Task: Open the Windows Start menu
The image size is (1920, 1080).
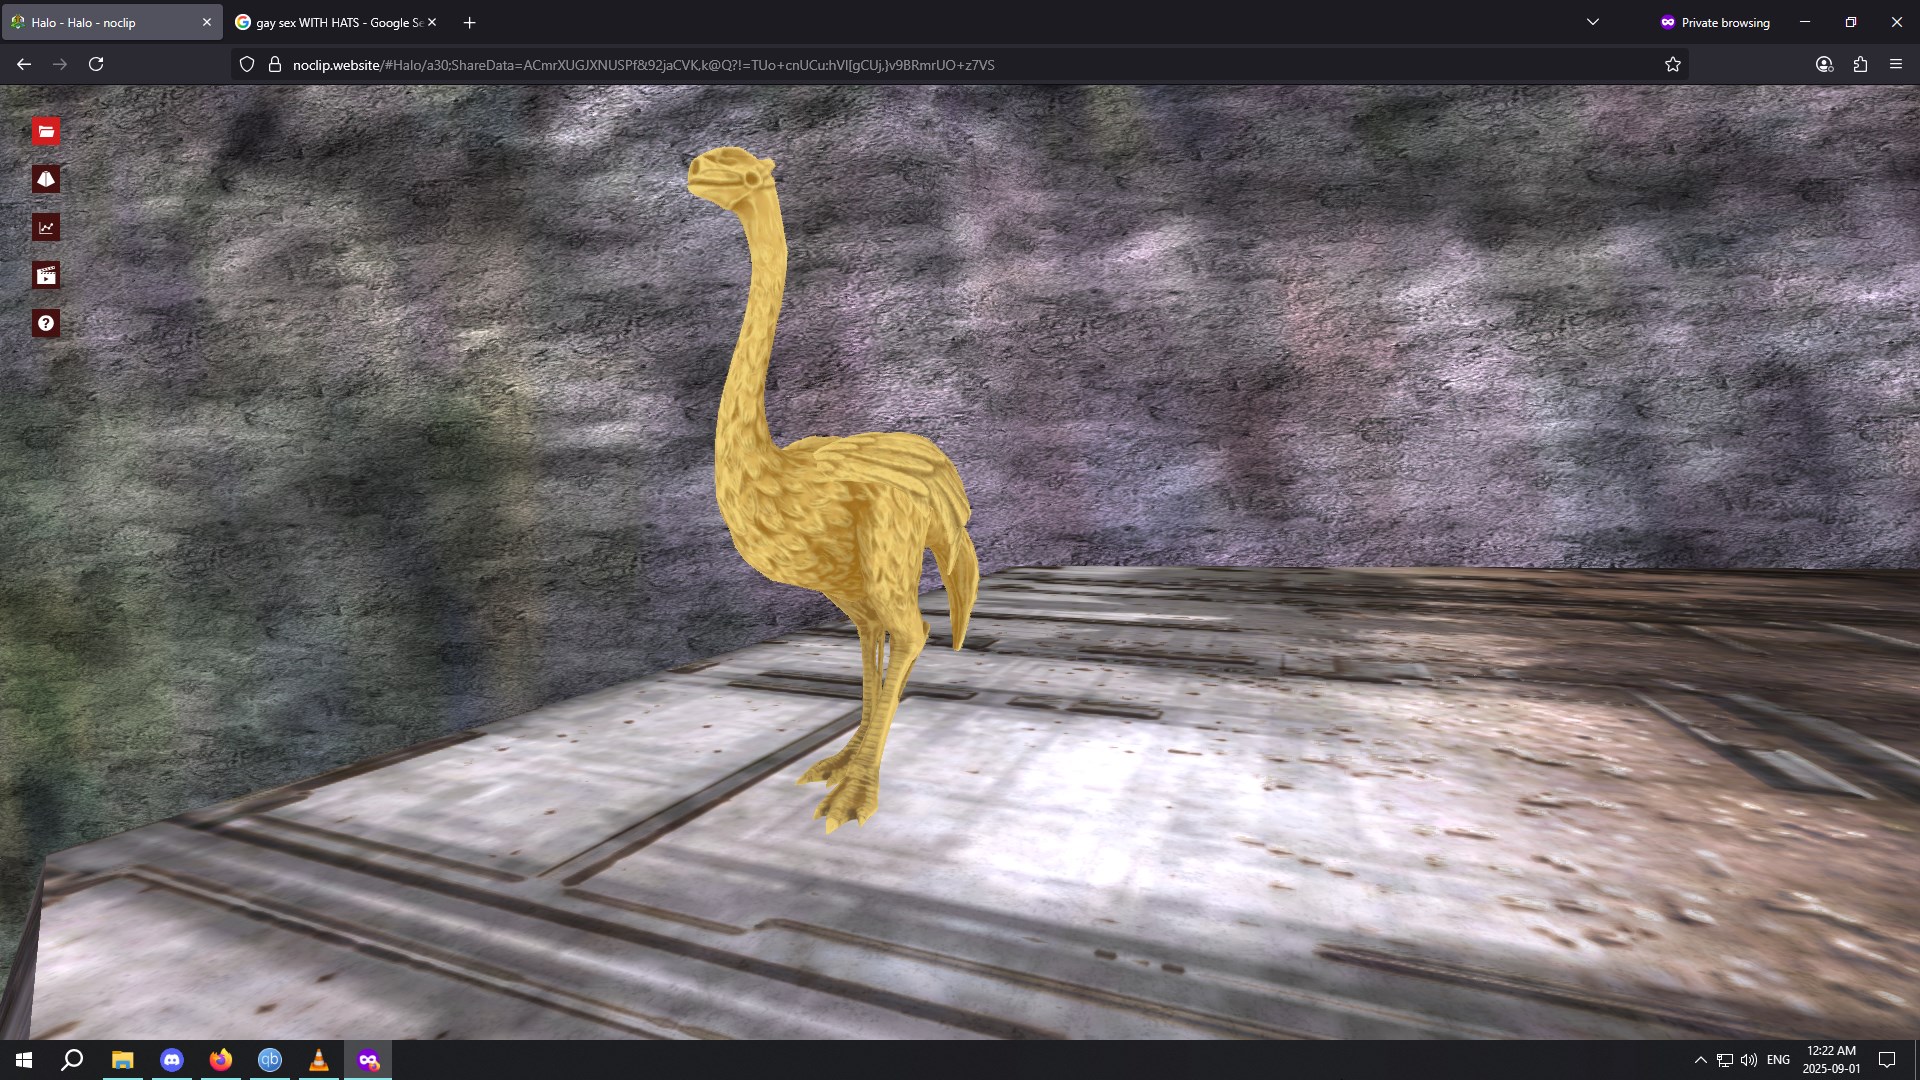Action: click(24, 1060)
